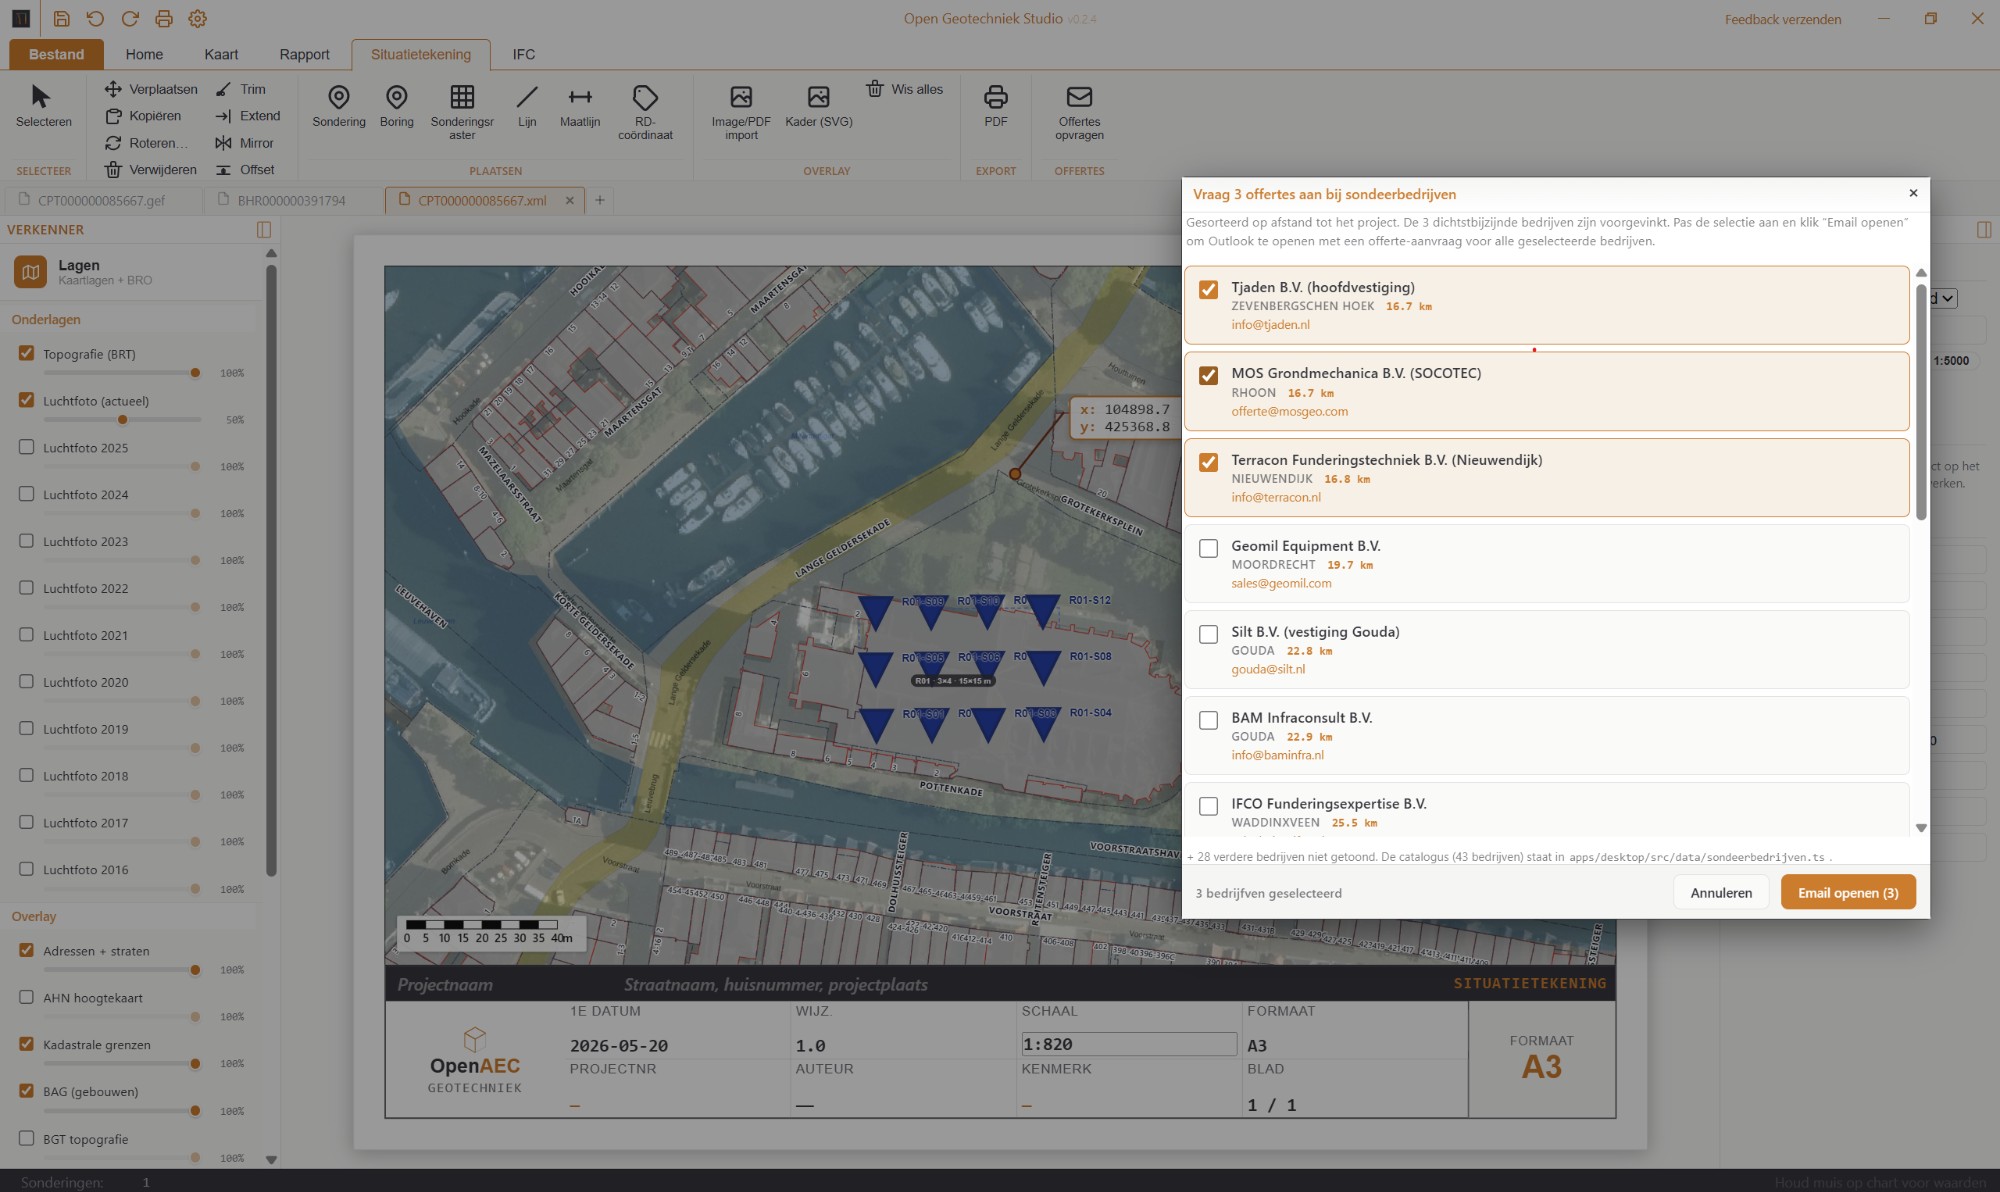The height and width of the screenshot is (1192, 2000).
Task: Check Geomil Equipment B.V. checkbox
Action: [x=1208, y=549]
